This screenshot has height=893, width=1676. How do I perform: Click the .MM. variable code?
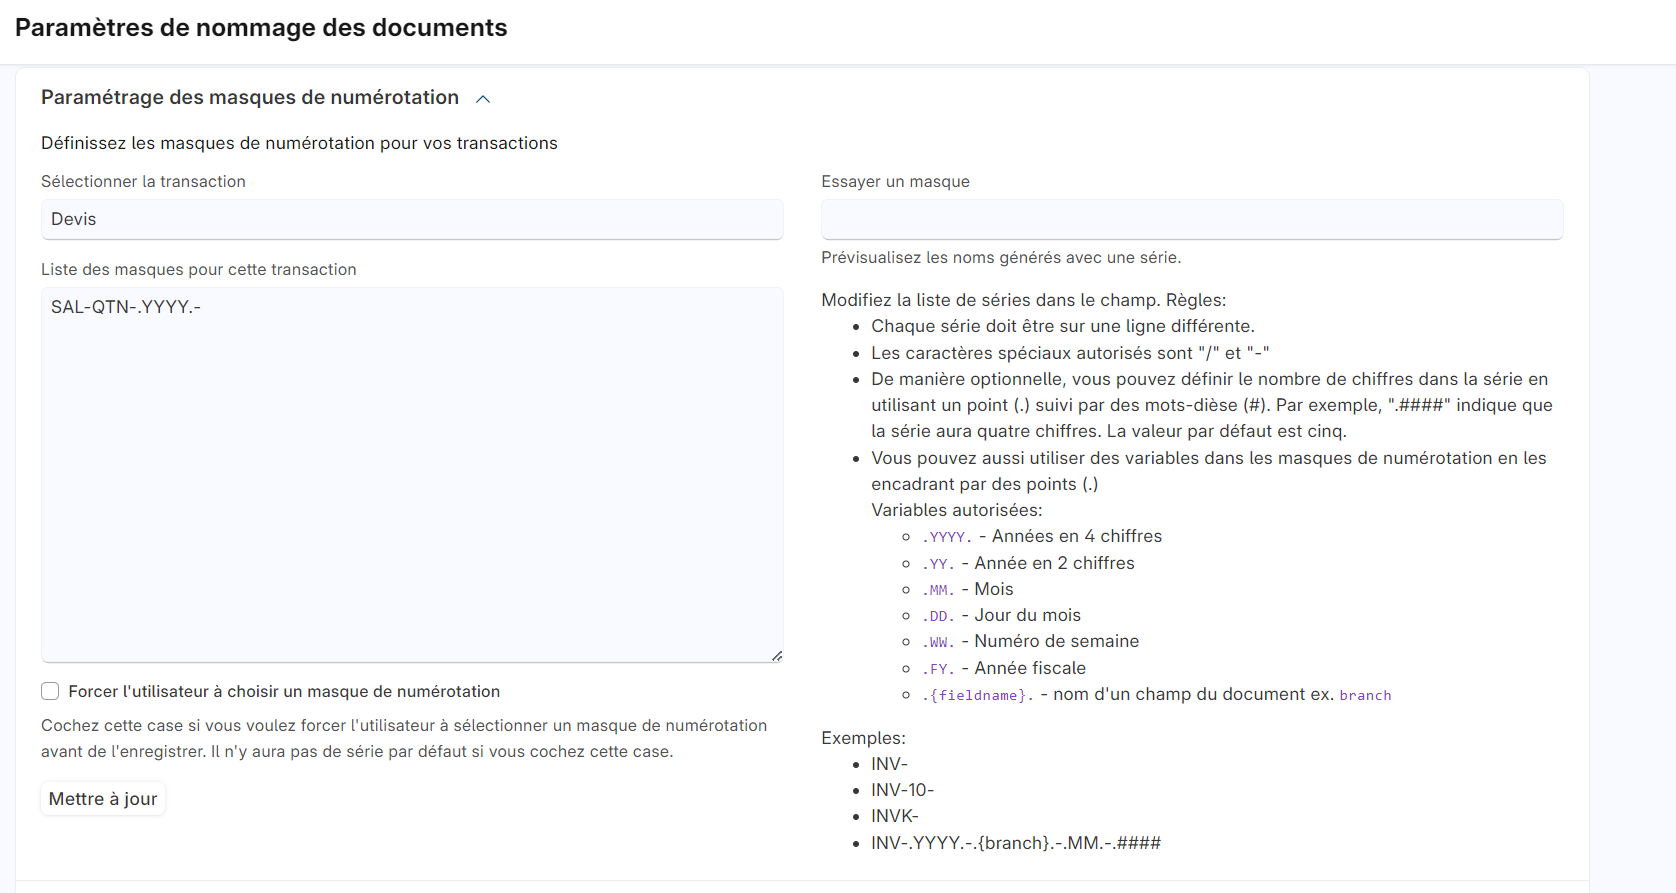938,590
